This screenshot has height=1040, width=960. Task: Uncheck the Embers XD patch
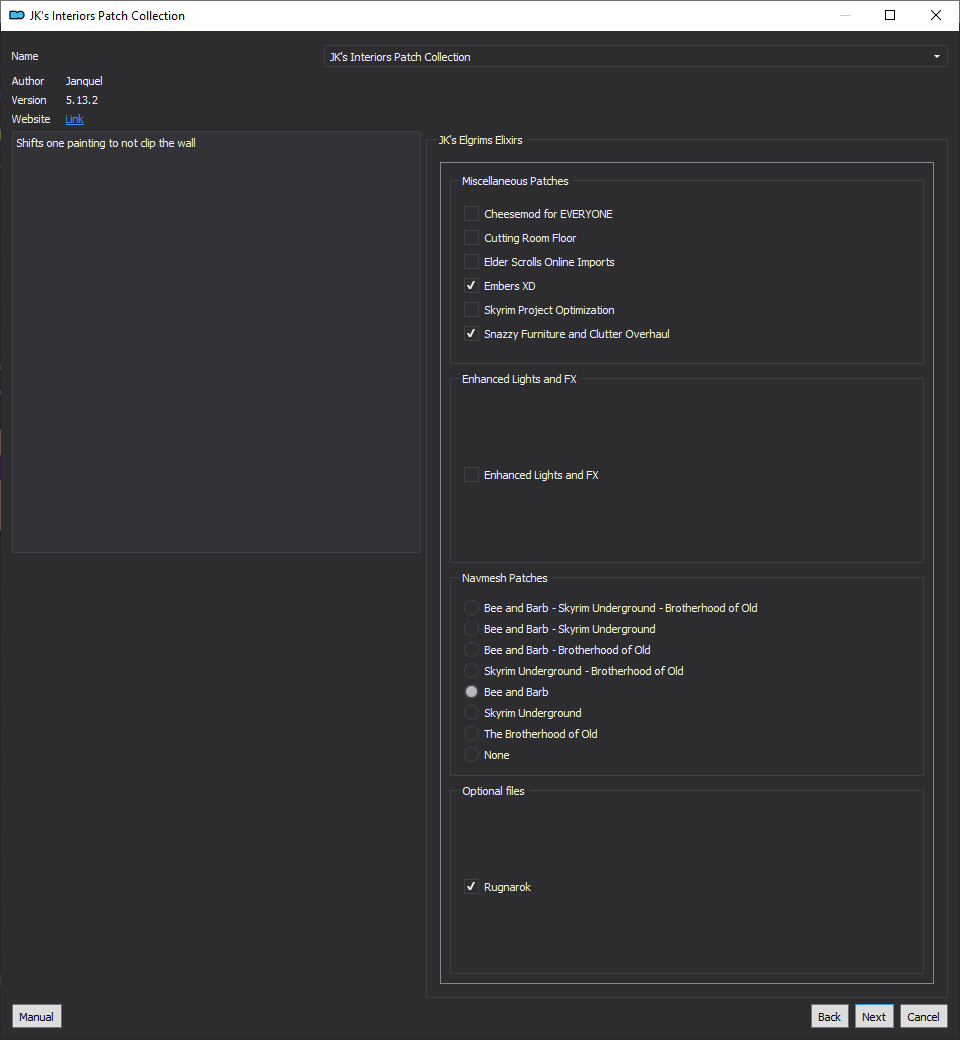pyautogui.click(x=471, y=286)
